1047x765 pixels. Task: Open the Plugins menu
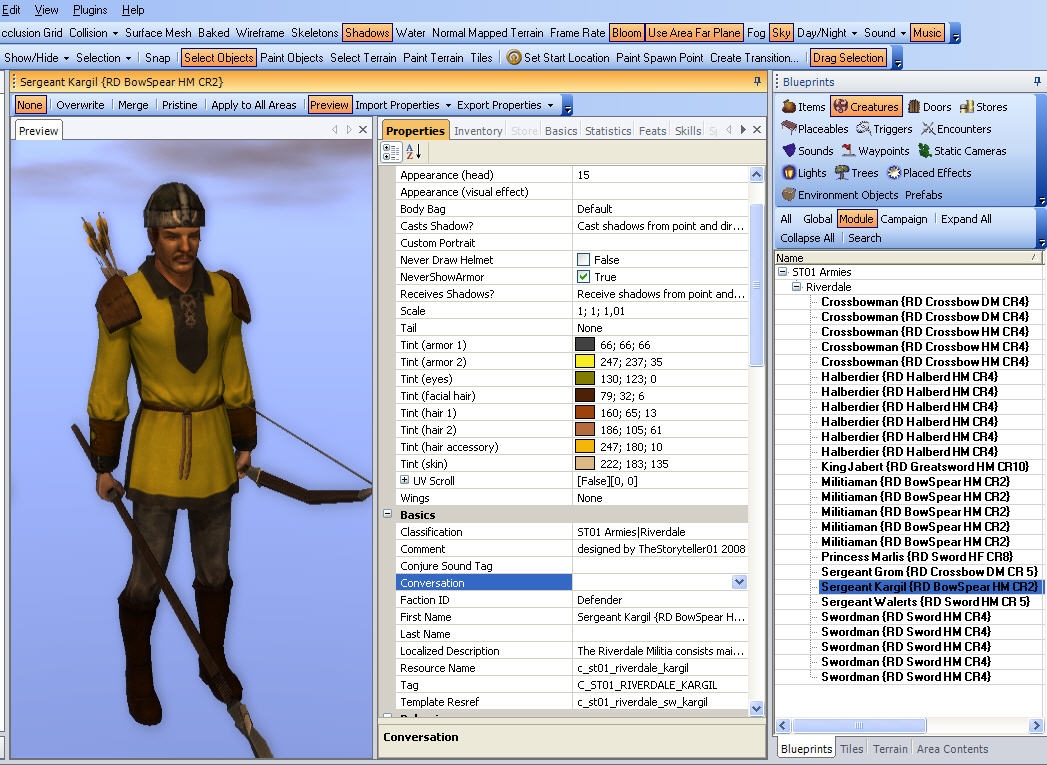pos(90,10)
